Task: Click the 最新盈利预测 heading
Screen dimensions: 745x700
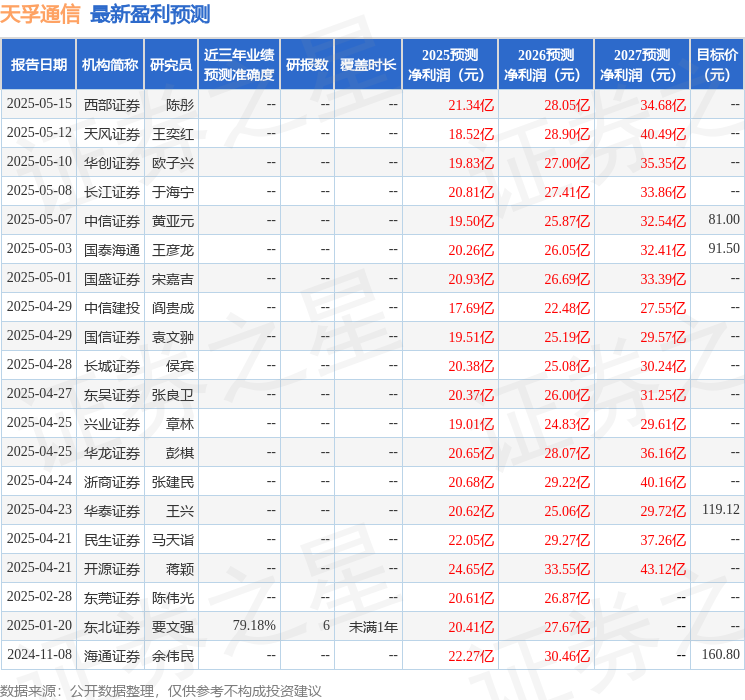Action: 150,14
